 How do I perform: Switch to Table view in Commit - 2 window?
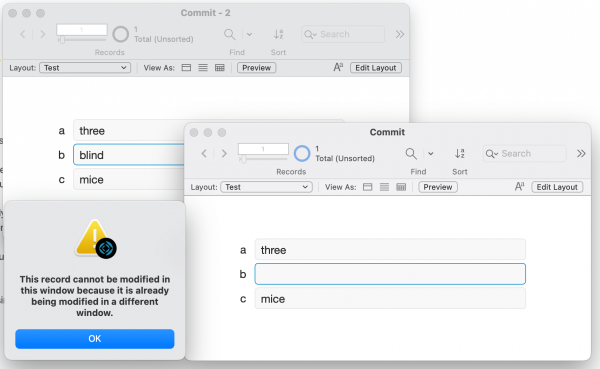coord(220,68)
